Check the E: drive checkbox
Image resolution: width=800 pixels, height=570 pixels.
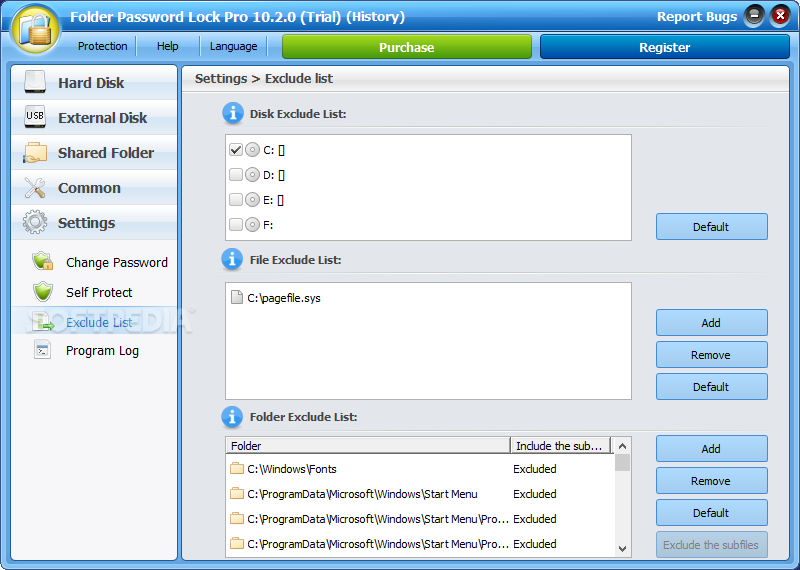(236, 200)
